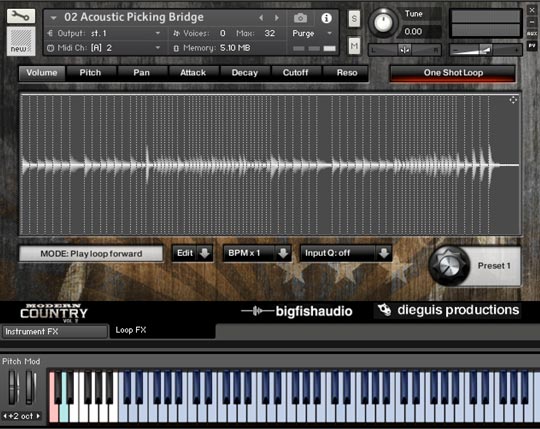
Task: Switch to the Loop FX tab
Action: 162,331
